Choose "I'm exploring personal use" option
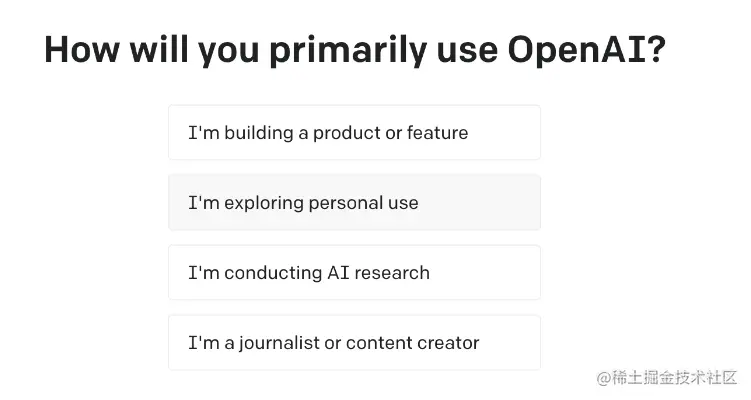751x400 pixels. point(354,202)
